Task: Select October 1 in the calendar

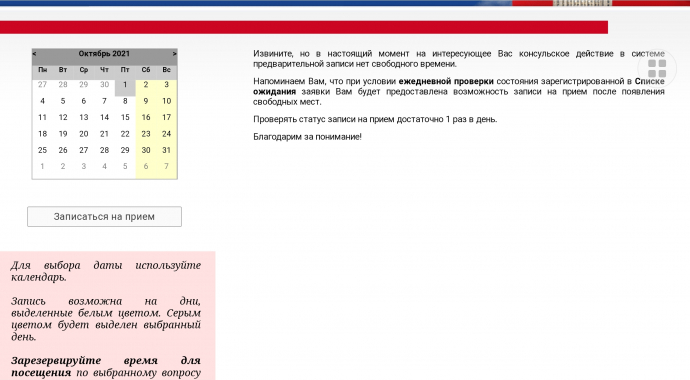Action: point(125,85)
